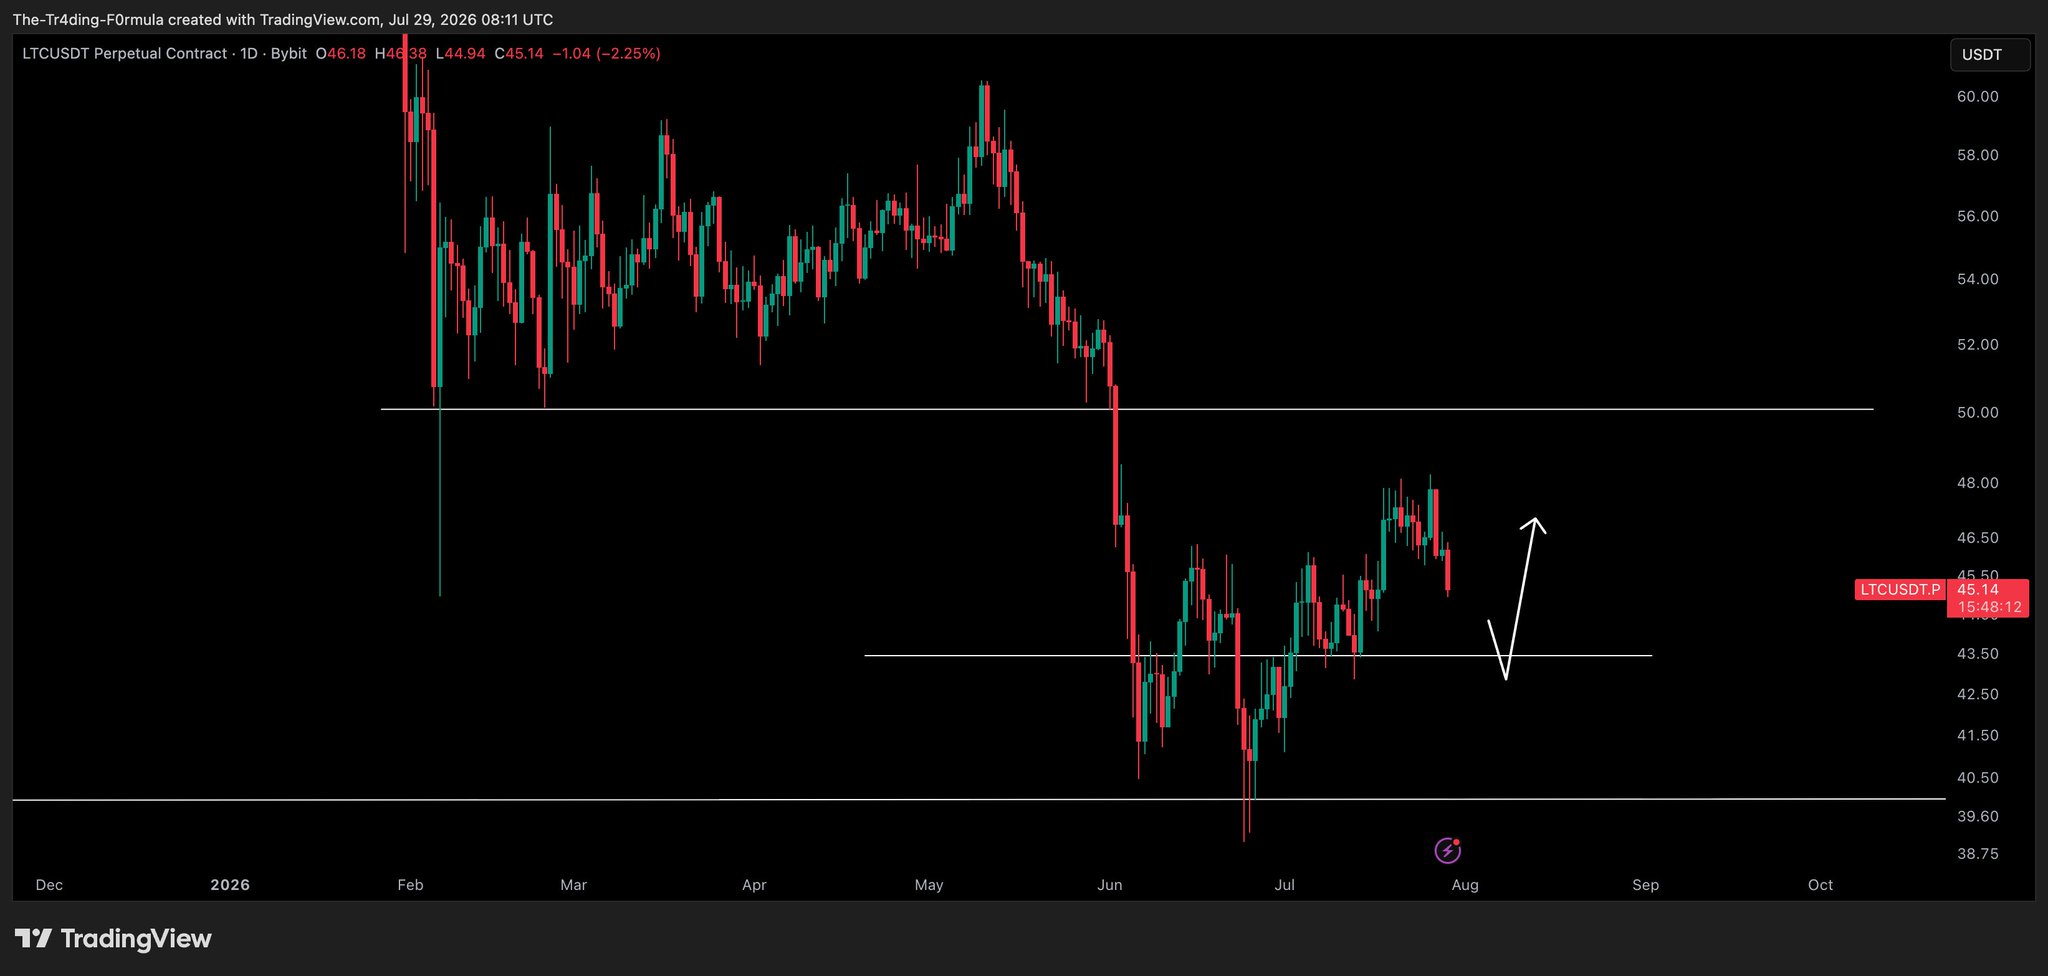Click the 50.00 price axis label
The height and width of the screenshot is (976, 2048).
pos(1978,413)
